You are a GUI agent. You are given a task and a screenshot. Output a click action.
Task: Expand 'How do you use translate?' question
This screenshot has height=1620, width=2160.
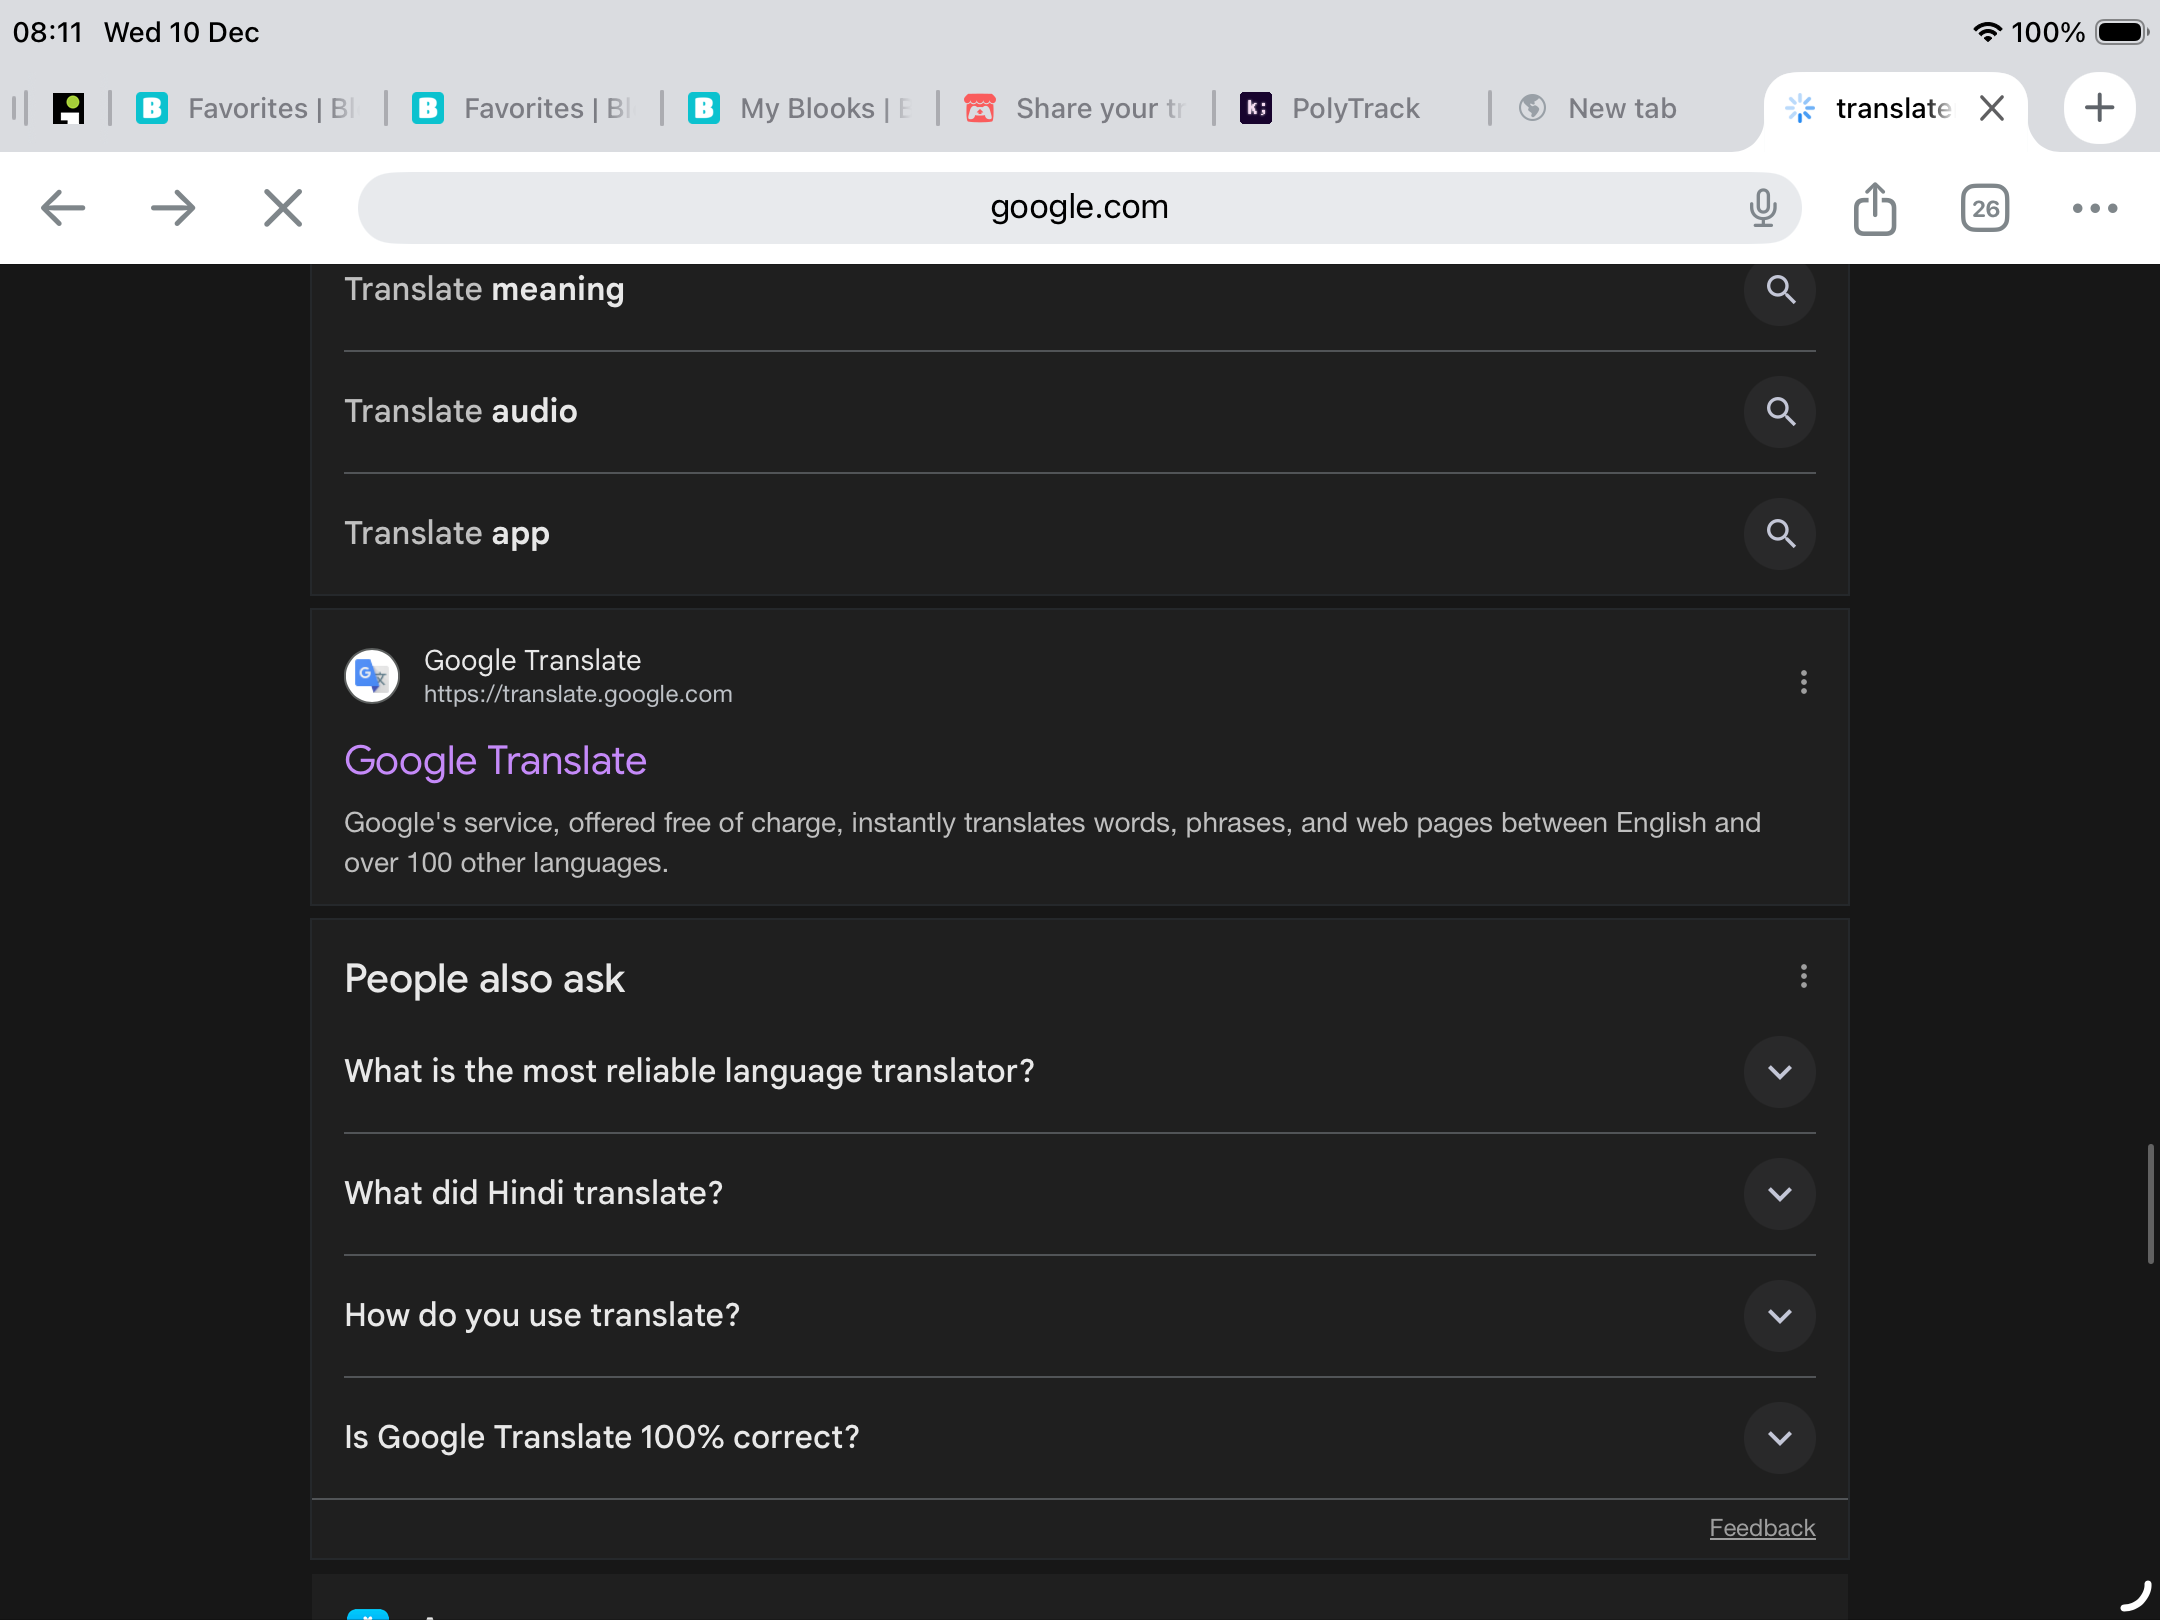[x=1780, y=1316]
